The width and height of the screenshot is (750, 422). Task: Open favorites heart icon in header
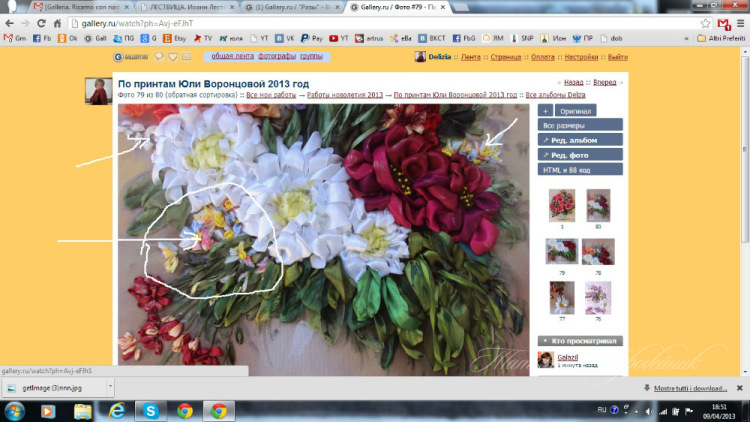pos(173,56)
